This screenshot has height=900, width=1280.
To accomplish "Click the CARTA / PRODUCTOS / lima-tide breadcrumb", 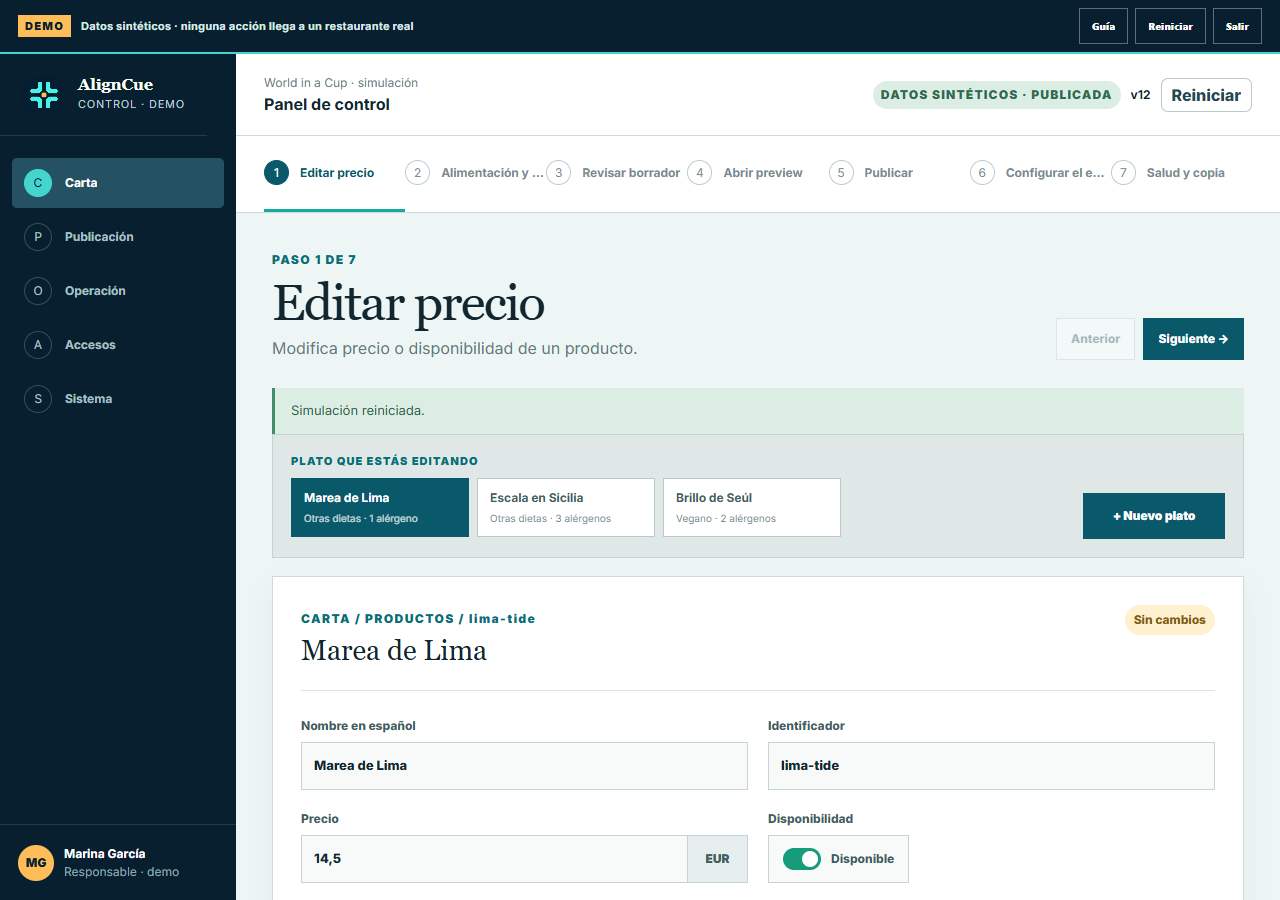I will pos(418,619).
